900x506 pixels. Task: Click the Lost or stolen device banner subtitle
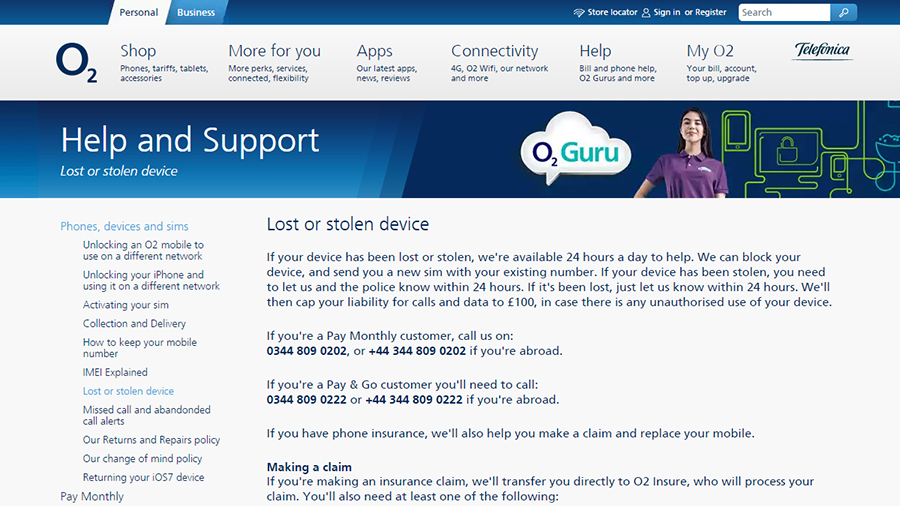pyautogui.click(x=119, y=171)
